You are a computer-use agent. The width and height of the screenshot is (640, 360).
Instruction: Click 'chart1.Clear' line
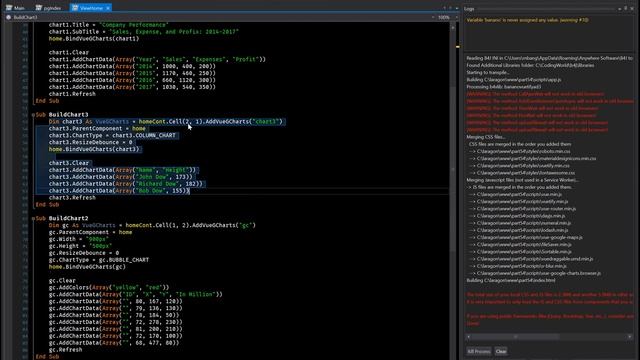point(69,53)
